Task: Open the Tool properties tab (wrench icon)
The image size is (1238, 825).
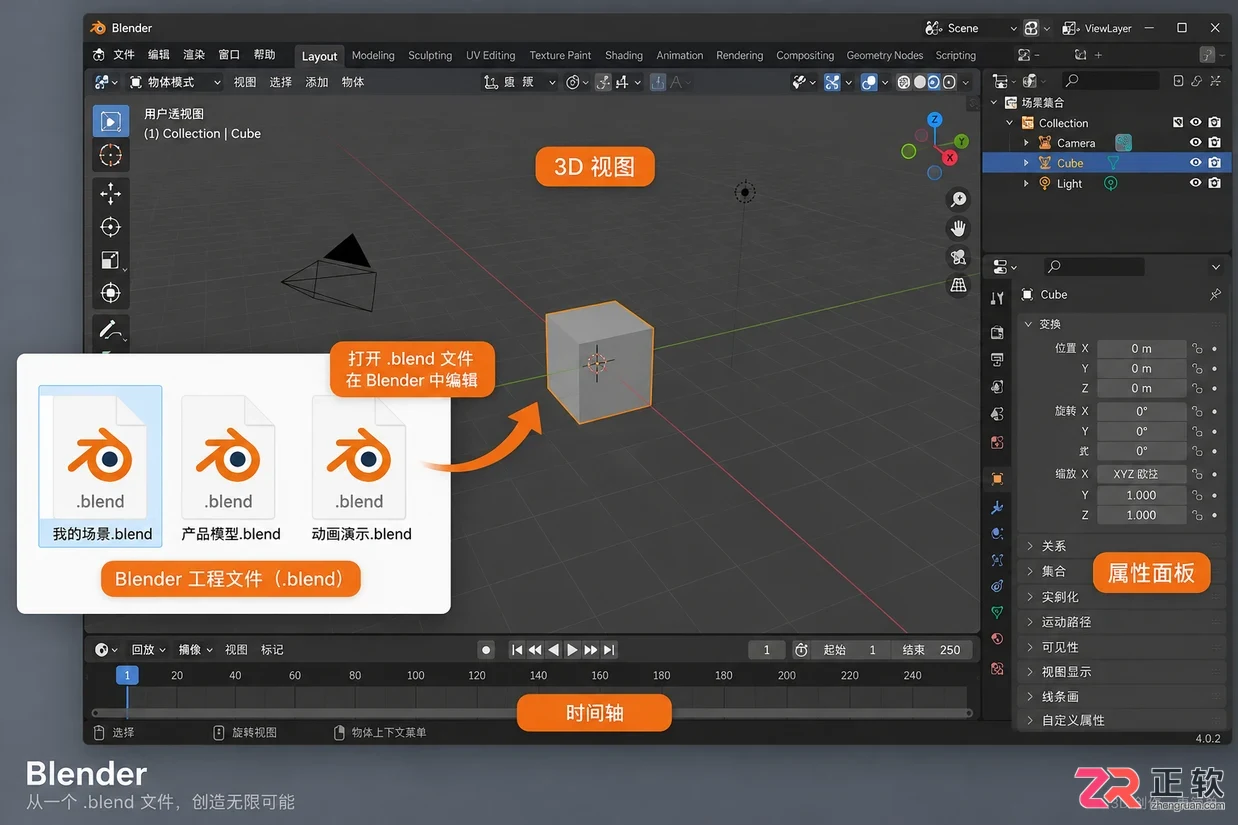Action: pyautogui.click(x=997, y=298)
